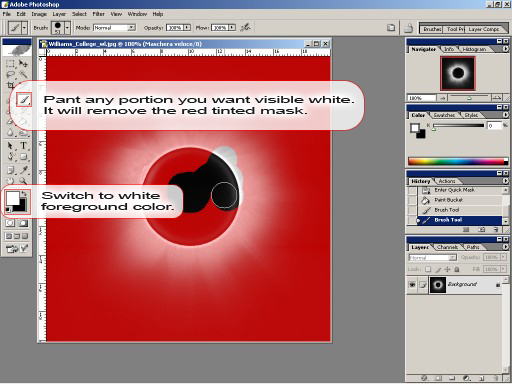Select the Lasso tool

(10, 74)
